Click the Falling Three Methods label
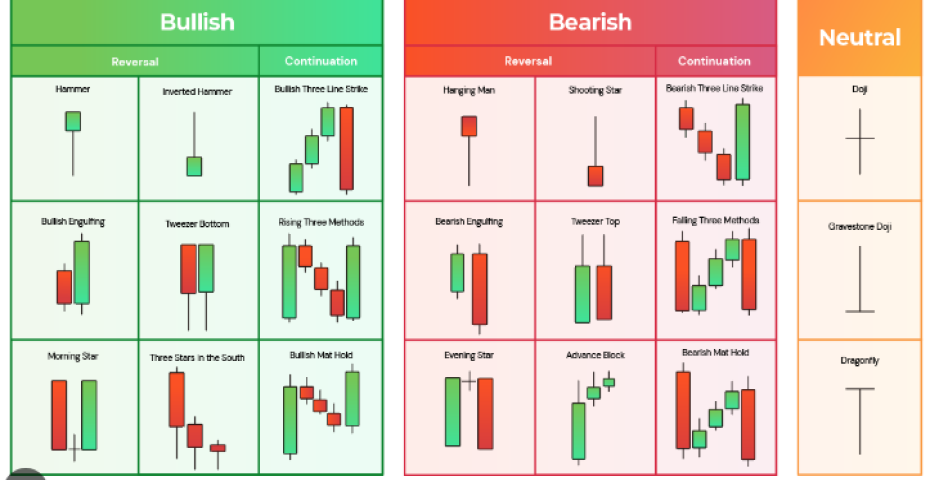Image resolution: width=930 pixels, height=480 pixels. point(714,220)
